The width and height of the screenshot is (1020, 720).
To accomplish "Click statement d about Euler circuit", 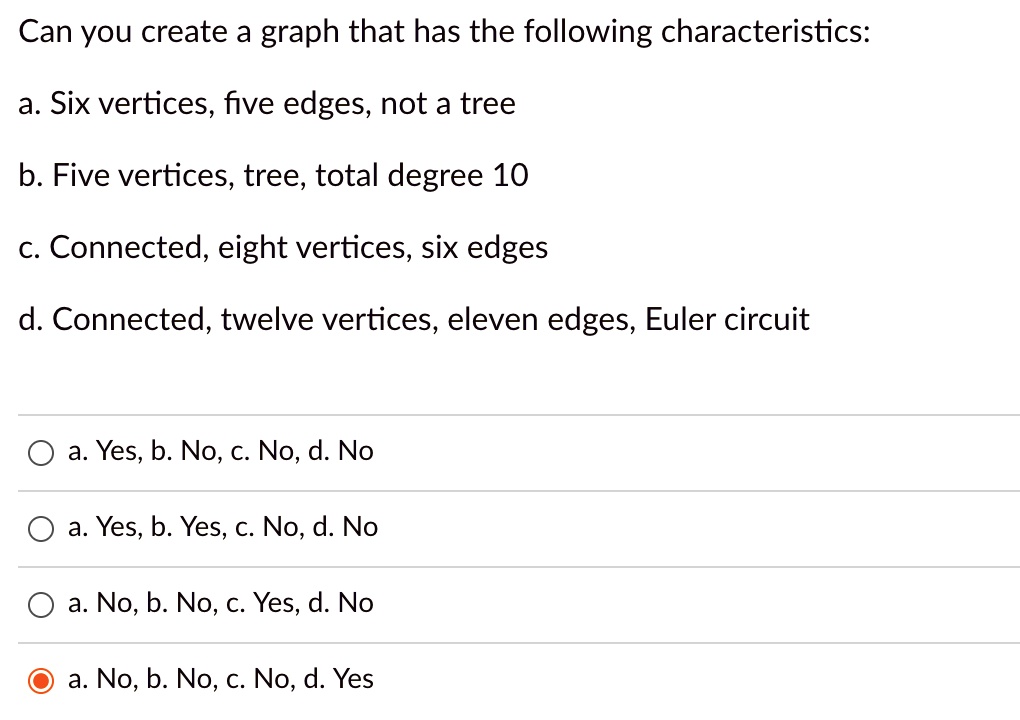I will click(x=413, y=319).
